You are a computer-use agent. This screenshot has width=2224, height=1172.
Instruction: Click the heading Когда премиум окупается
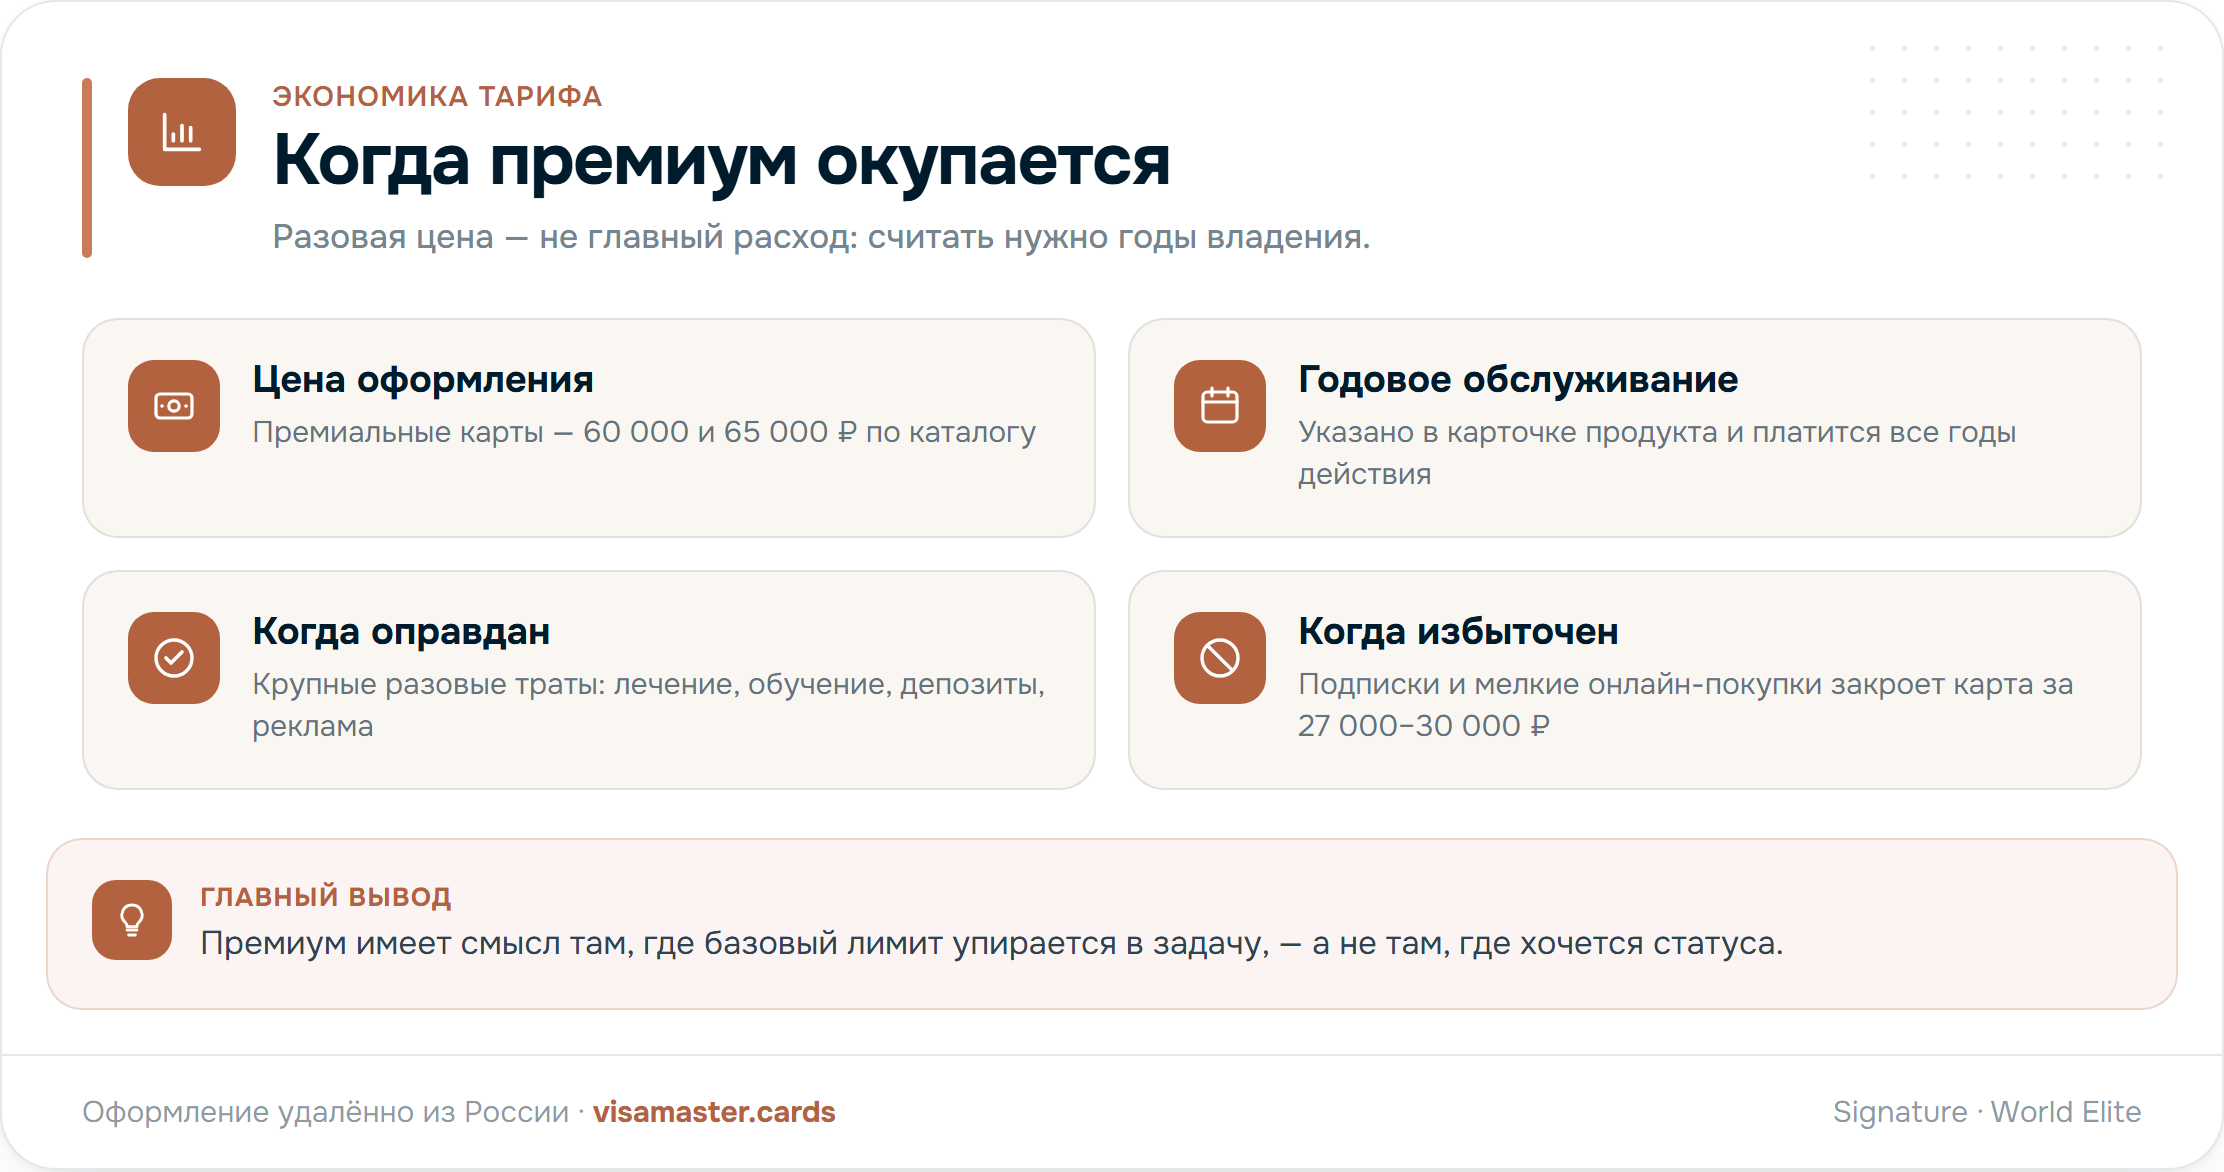point(722,160)
